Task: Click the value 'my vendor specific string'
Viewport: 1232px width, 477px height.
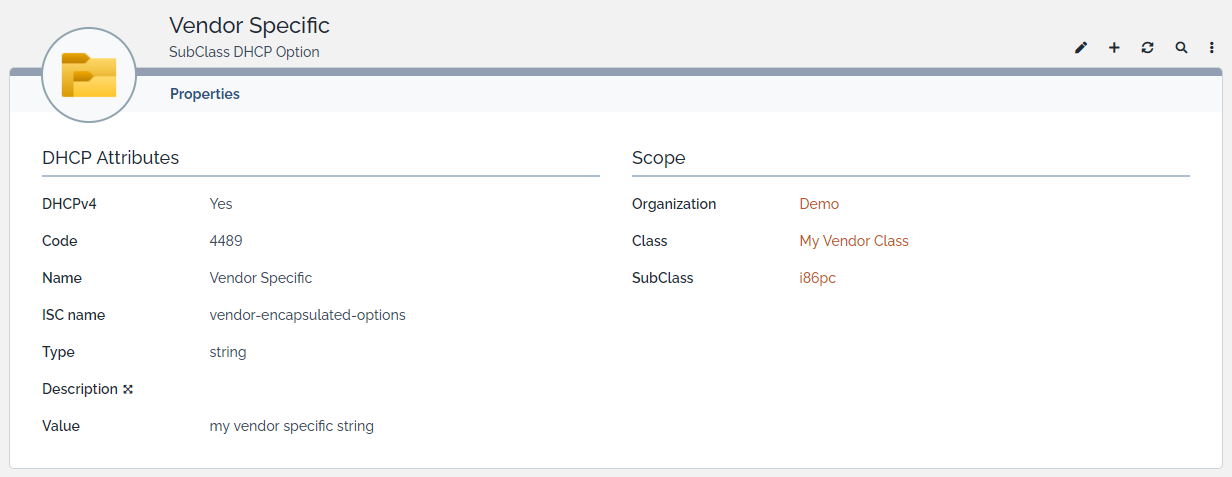Action: point(291,426)
